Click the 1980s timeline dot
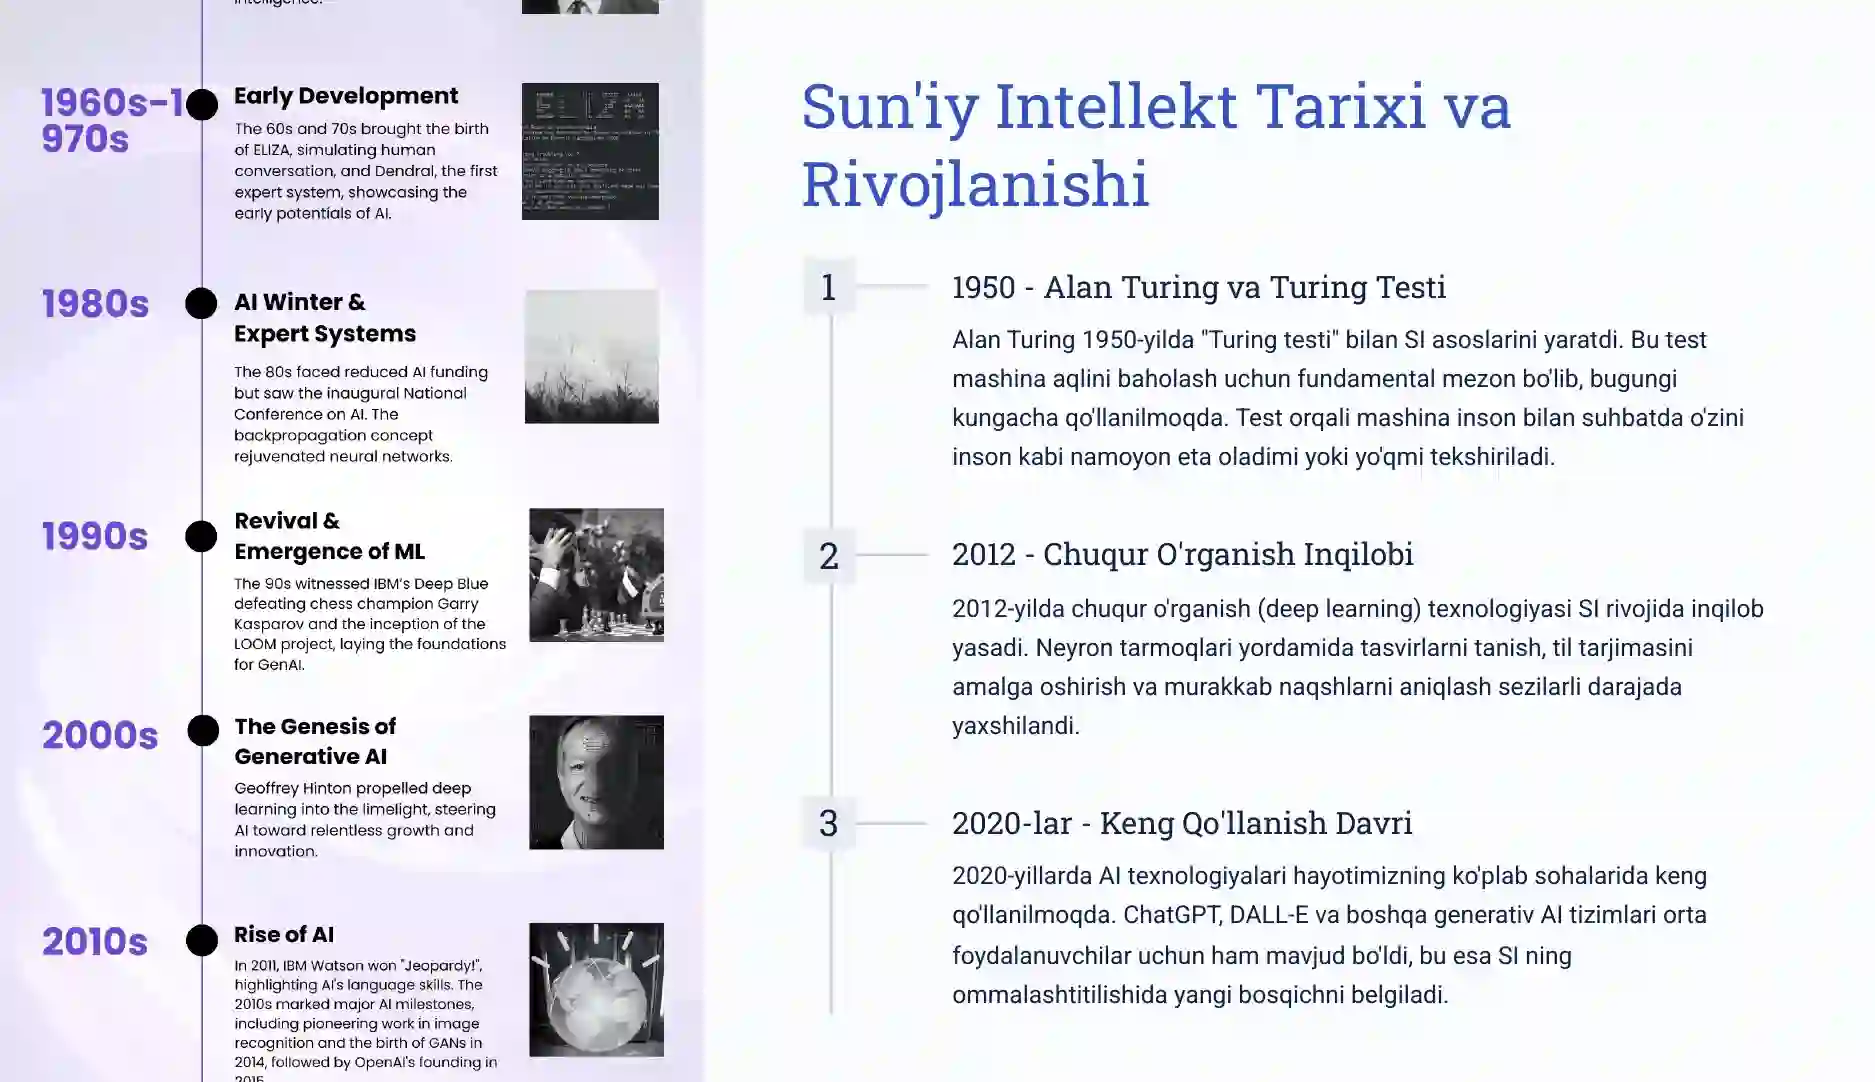 coord(201,303)
